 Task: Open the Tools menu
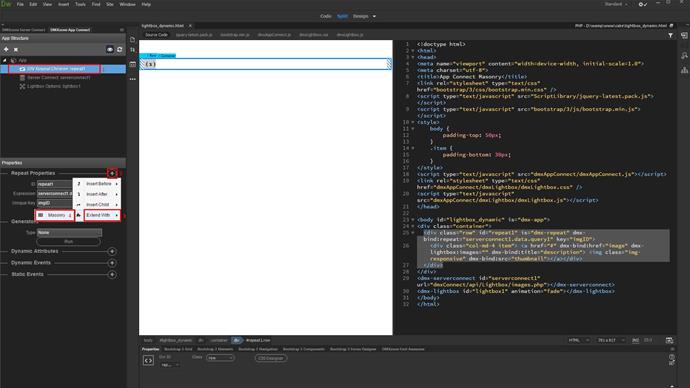(80, 4)
